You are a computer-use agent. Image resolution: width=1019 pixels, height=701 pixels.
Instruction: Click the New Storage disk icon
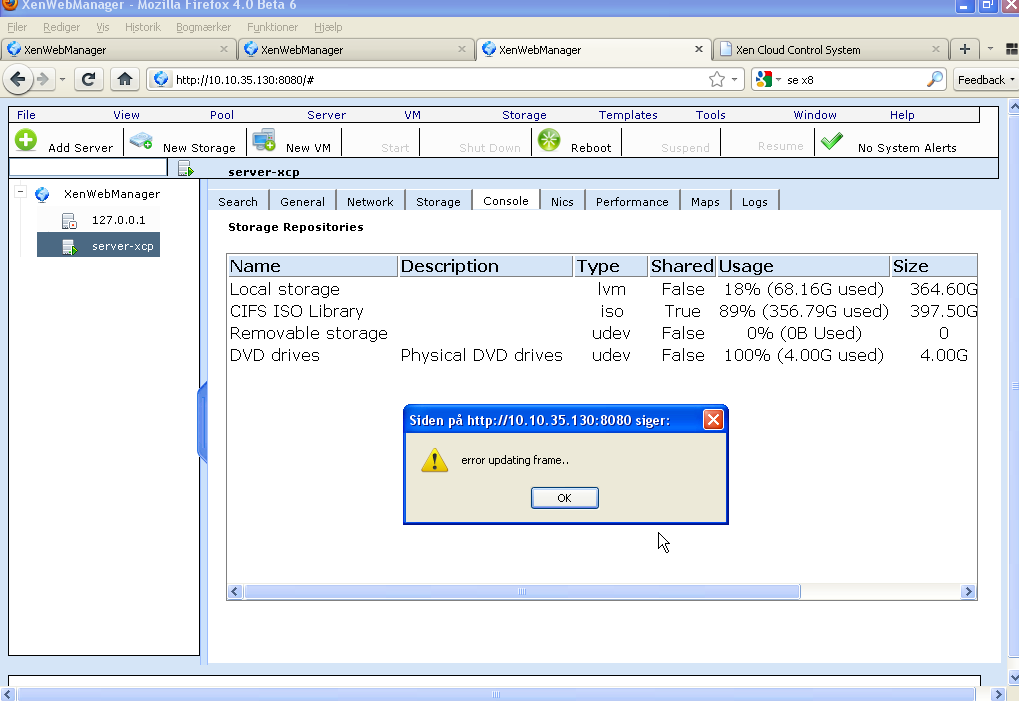click(x=141, y=141)
